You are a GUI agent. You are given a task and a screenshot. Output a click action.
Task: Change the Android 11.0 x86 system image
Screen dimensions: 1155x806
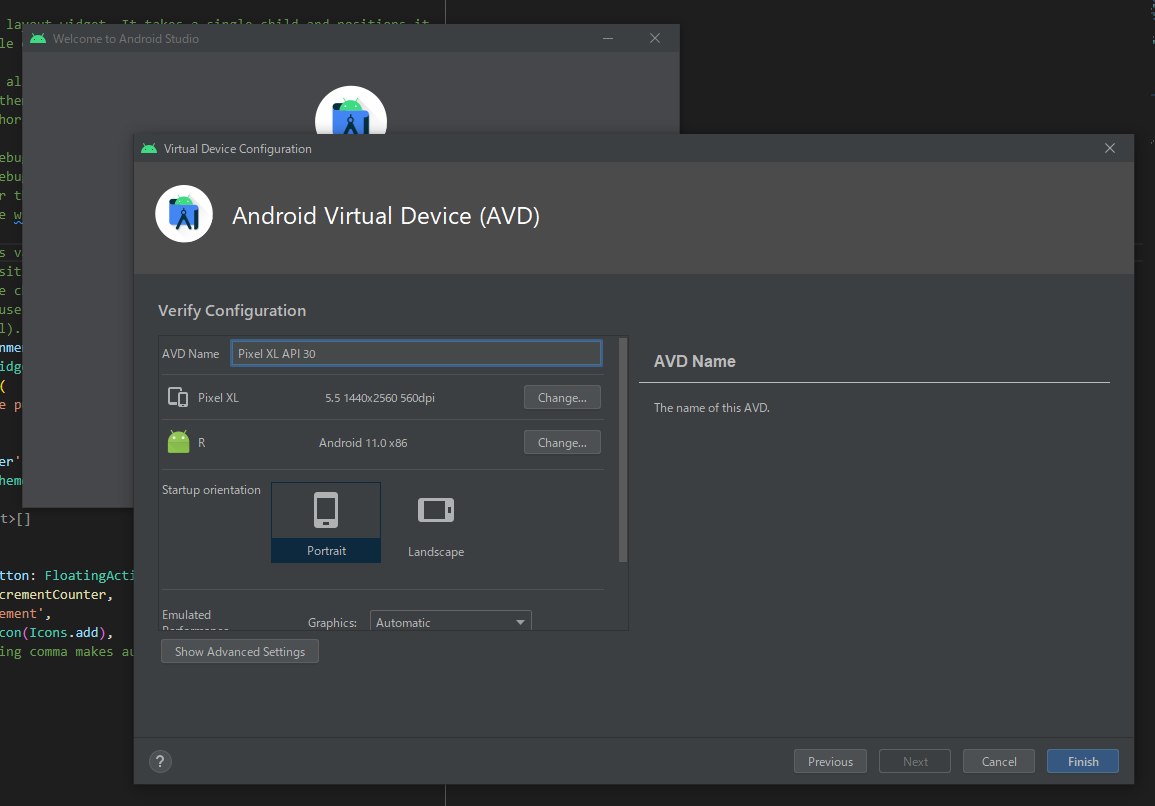(562, 442)
